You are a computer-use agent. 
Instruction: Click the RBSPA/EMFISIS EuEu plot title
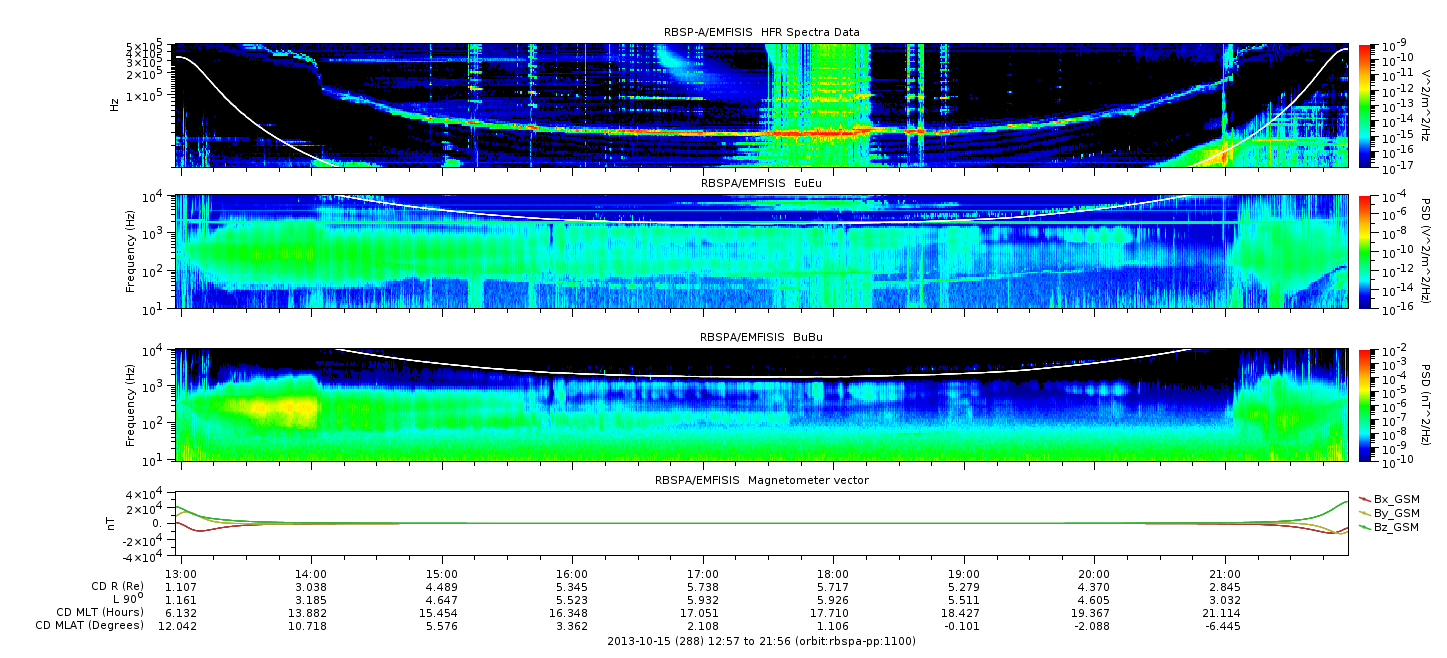[x=761, y=184]
